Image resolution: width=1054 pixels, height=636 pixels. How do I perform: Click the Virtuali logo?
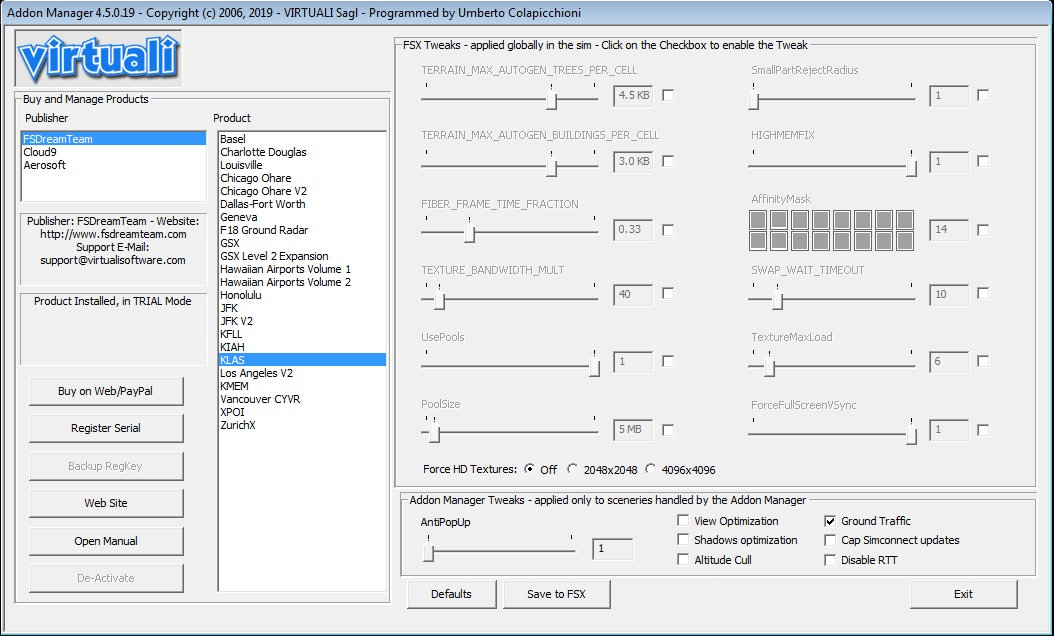tap(99, 58)
